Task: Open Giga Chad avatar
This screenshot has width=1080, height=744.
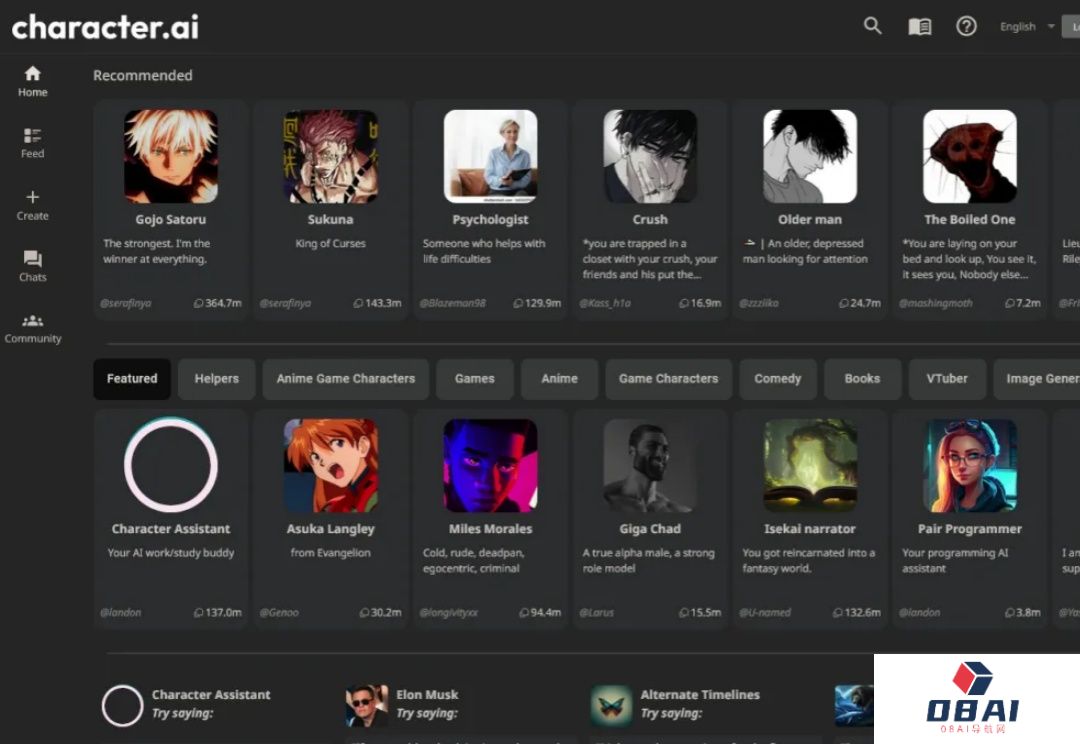Action: point(650,466)
